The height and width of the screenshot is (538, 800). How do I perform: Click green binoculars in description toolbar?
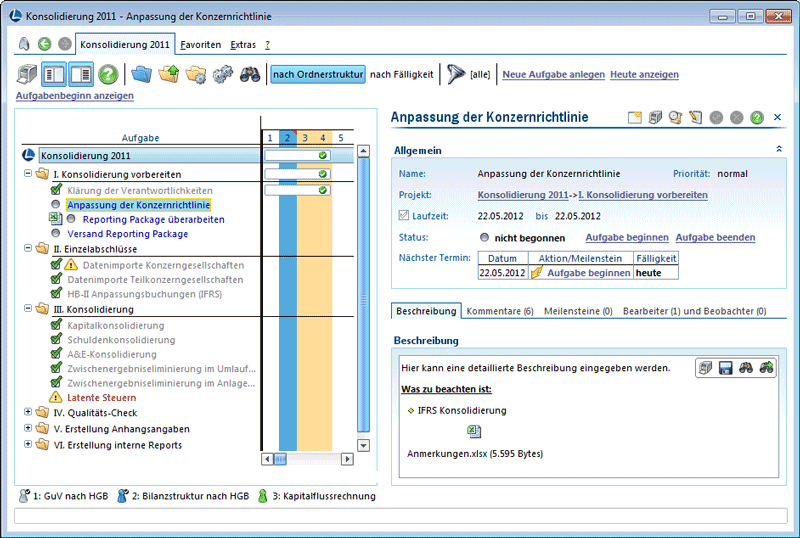point(766,368)
